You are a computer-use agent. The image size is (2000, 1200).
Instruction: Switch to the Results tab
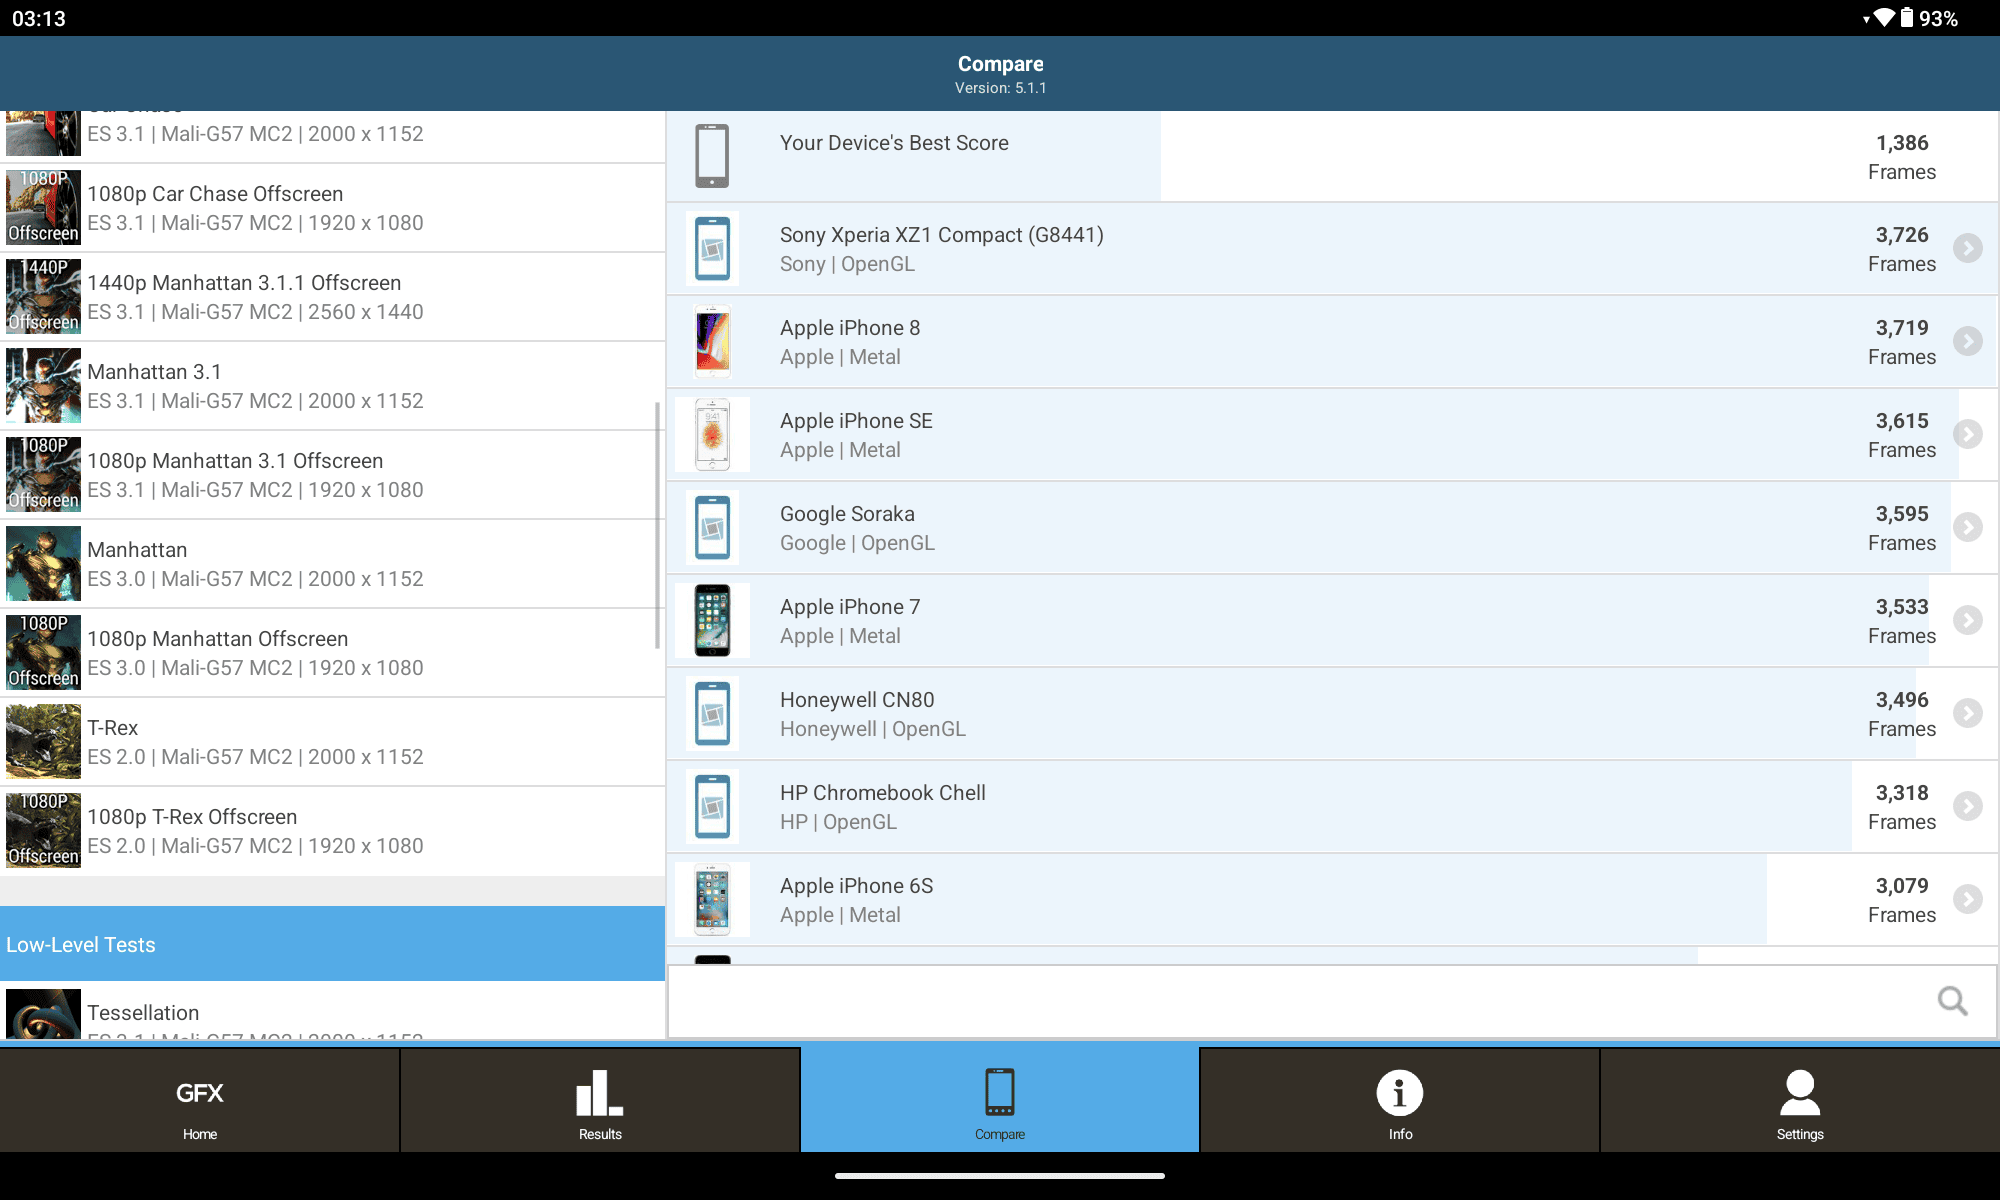point(600,1100)
